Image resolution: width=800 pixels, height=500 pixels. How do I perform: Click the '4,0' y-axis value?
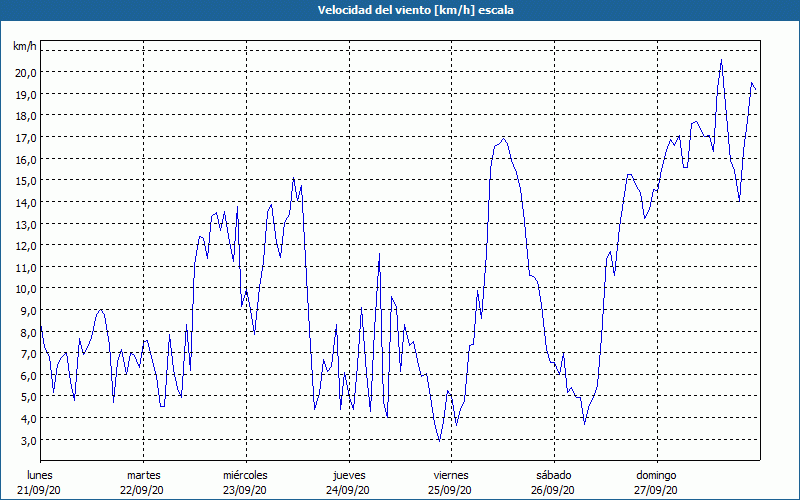(x=28, y=419)
